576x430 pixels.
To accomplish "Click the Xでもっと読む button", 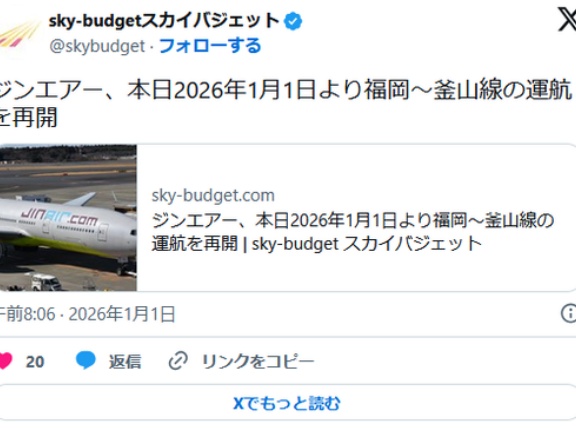I will pos(287,403).
